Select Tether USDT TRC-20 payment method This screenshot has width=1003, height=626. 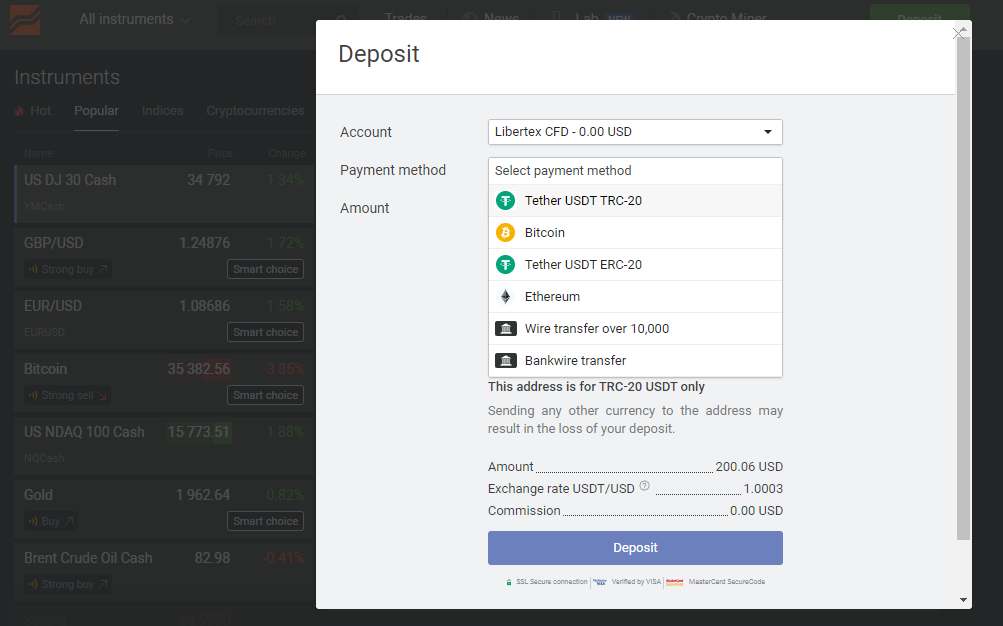pos(635,201)
